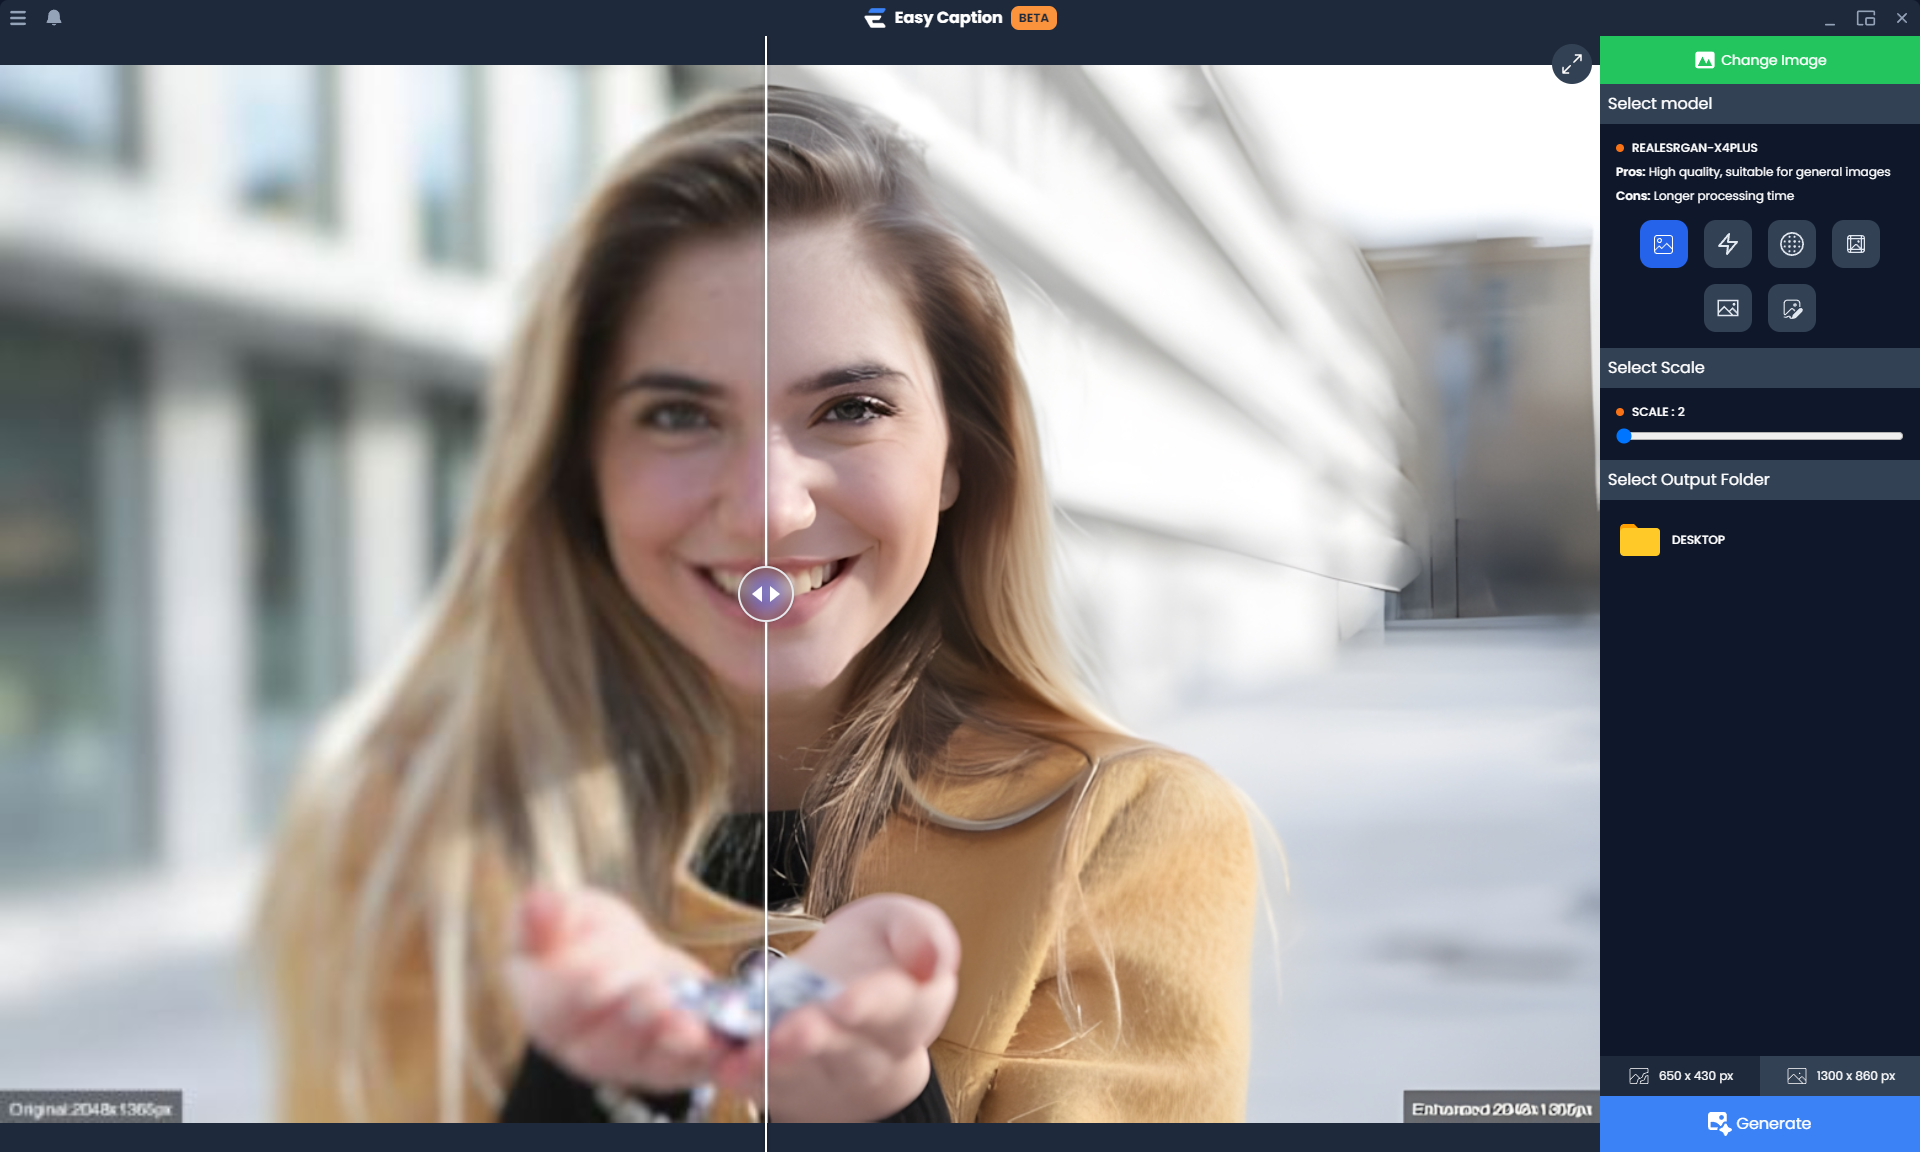The height and width of the screenshot is (1152, 1920).
Task: Click the scale slider handle
Action: tap(1624, 436)
